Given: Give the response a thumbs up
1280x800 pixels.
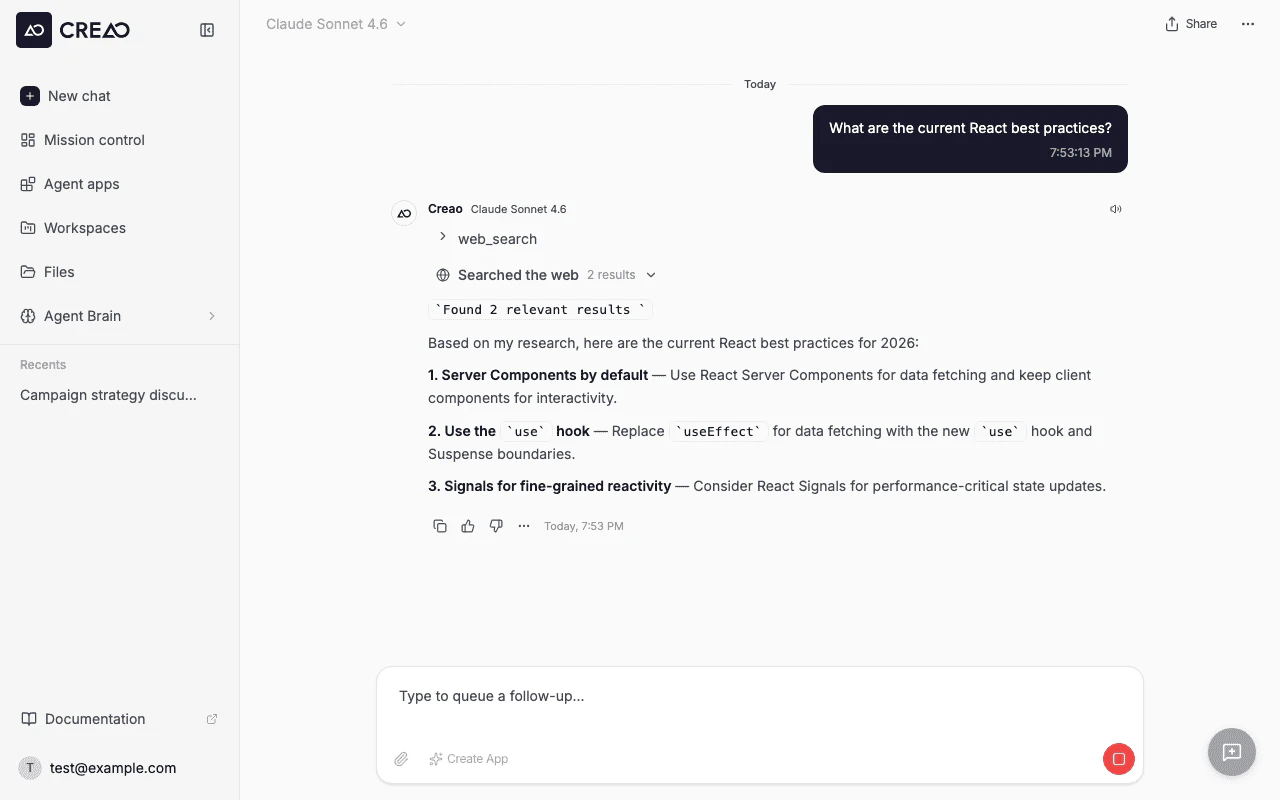Looking at the screenshot, I should click(x=468, y=525).
